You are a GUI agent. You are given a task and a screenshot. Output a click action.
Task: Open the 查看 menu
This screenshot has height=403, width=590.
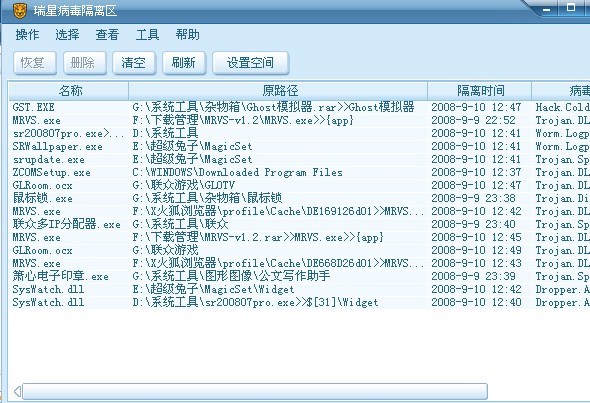(x=107, y=35)
